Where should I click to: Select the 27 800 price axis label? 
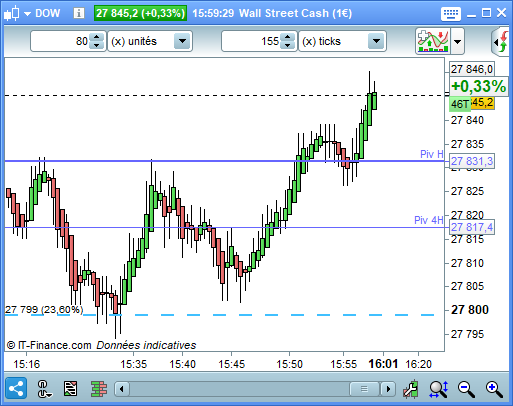pyautogui.click(x=470, y=310)
